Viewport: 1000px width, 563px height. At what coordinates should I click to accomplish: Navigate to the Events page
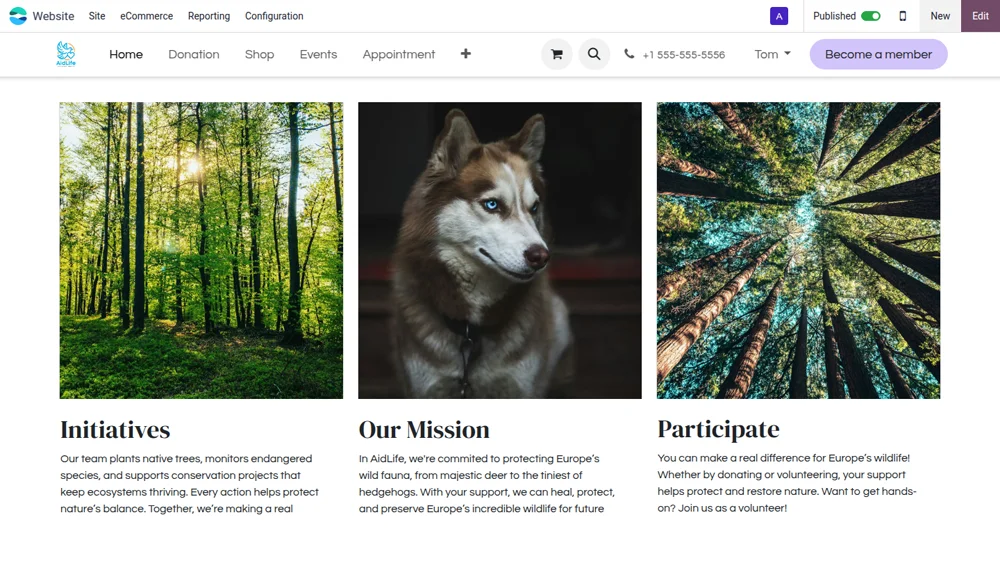pos(318,54)
